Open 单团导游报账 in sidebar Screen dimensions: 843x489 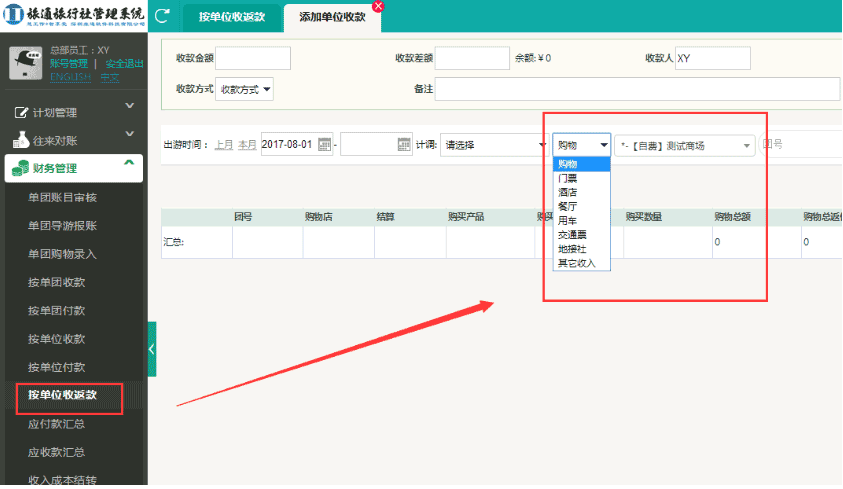click(x=62, y=226)
